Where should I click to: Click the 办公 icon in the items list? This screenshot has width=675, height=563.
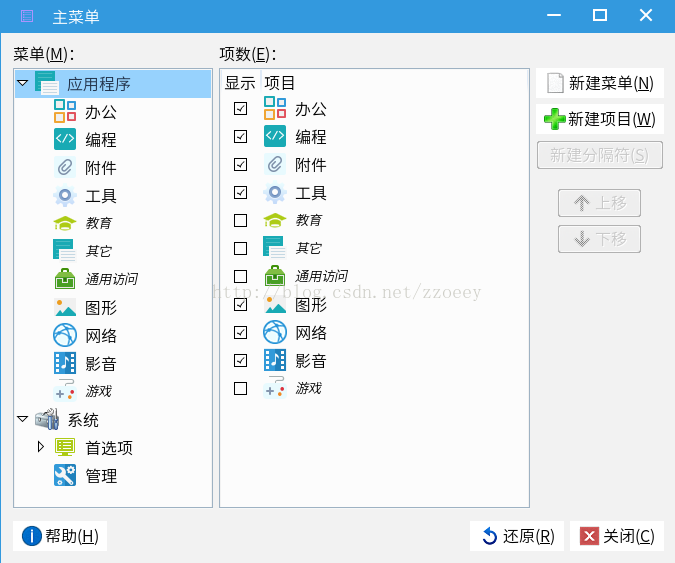point(275,108)
